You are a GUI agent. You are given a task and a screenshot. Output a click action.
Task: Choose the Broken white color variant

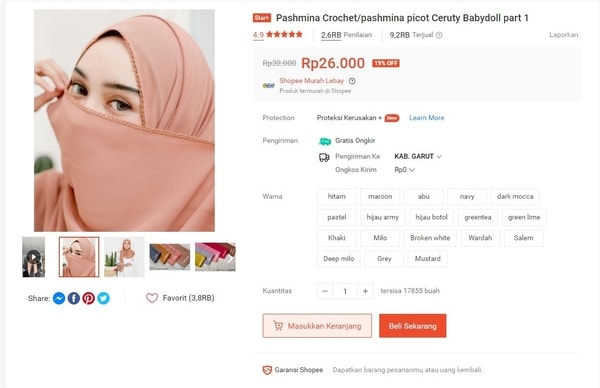coord(430,238)
